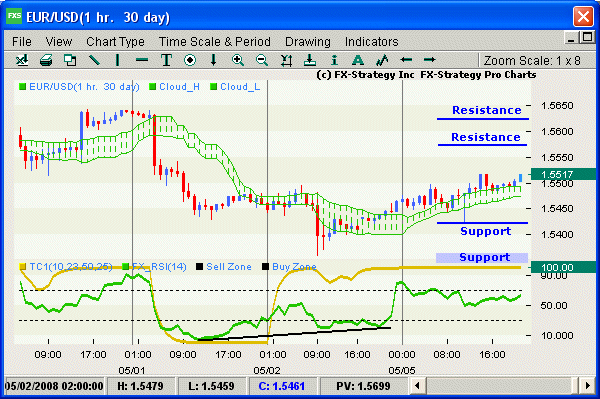Open the Indicators menu
Screen dimensions: 600x399
tap(371, 41)
